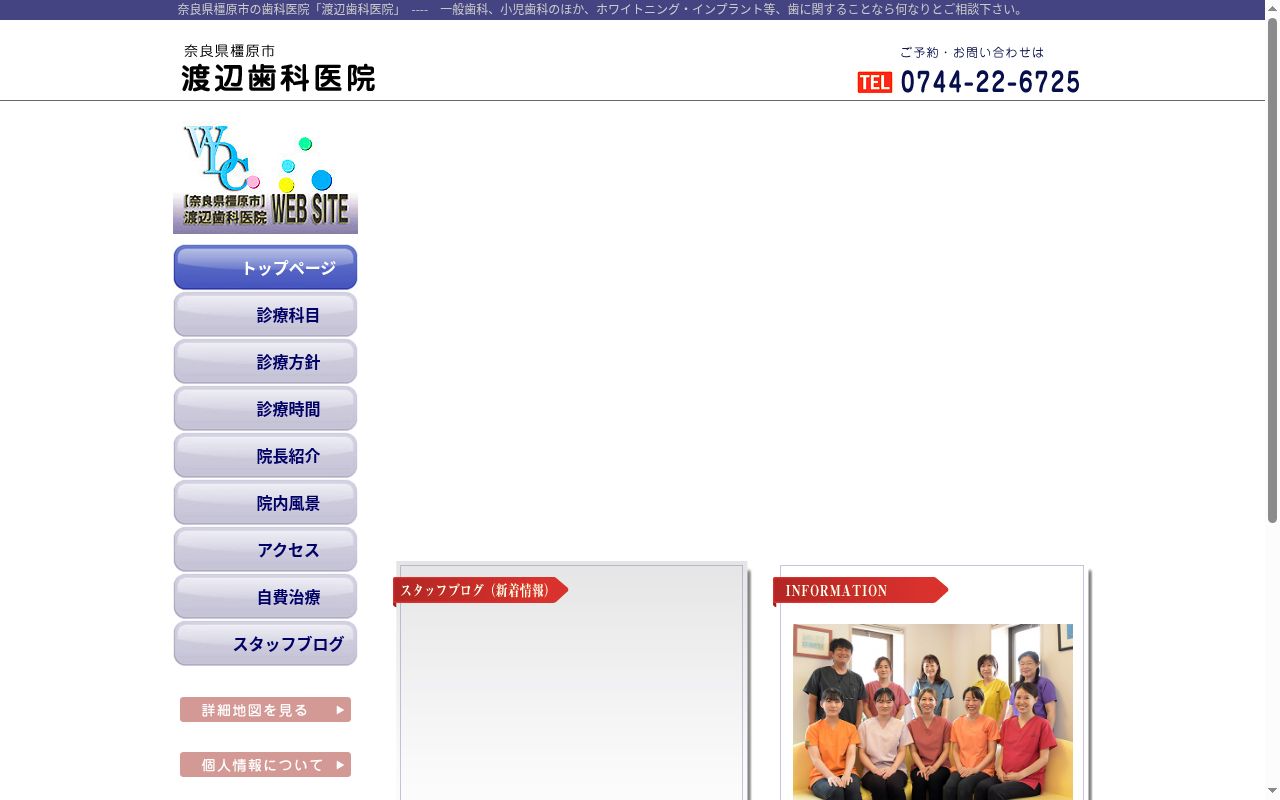Viewport: 1280px width, 800px height.
Task: Click the INFORMATION red banner
Action: click(x=860, y=591)
